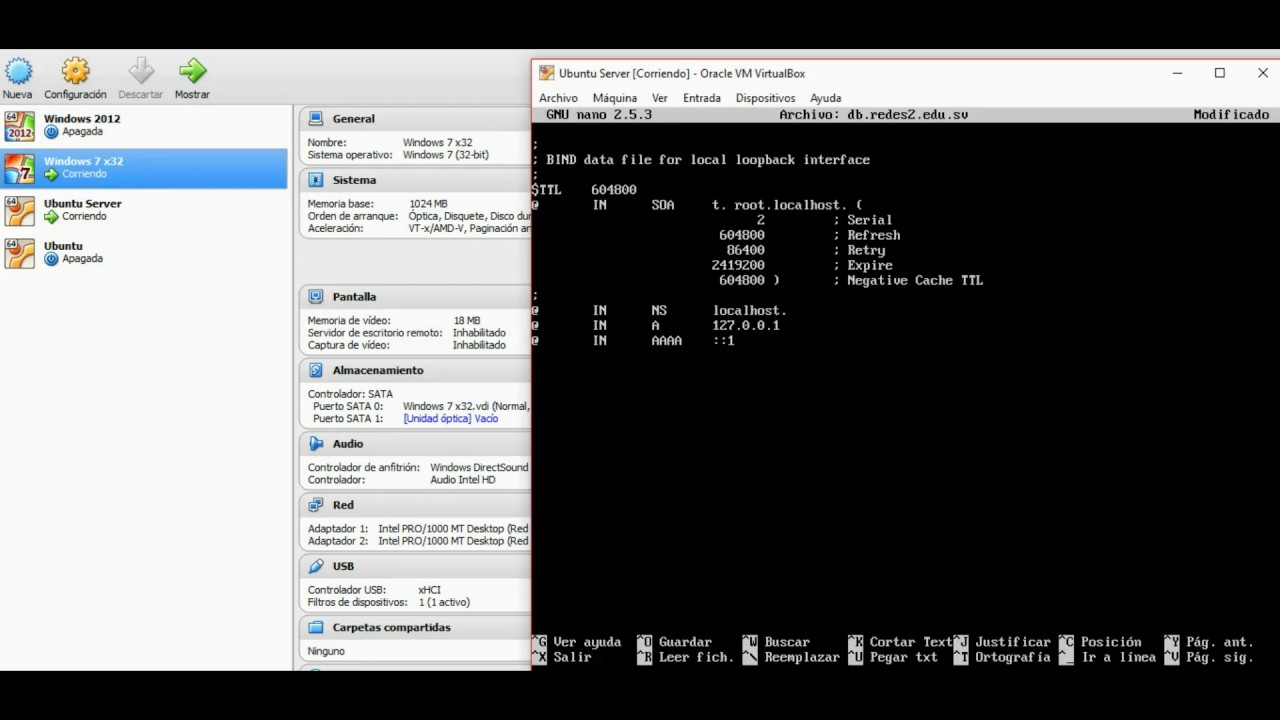Click the [Unidad óptica] Vacío link
Viewport: 1280px width, 720px height.
point(450,418)
